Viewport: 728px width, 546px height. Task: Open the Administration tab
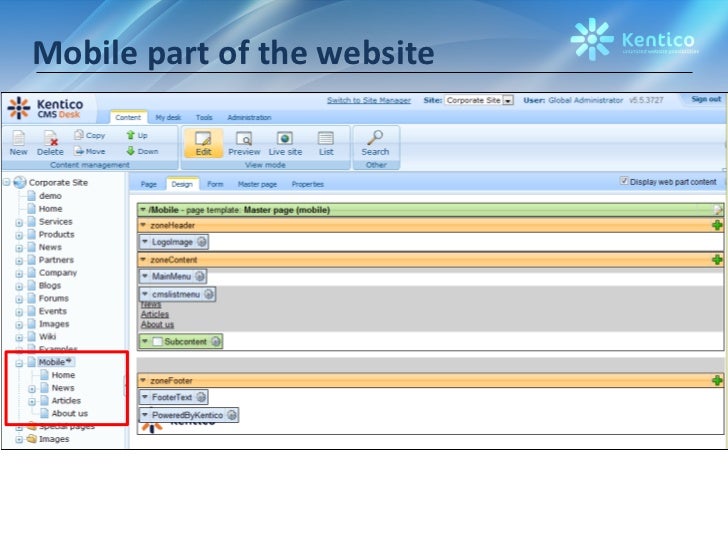249,117
